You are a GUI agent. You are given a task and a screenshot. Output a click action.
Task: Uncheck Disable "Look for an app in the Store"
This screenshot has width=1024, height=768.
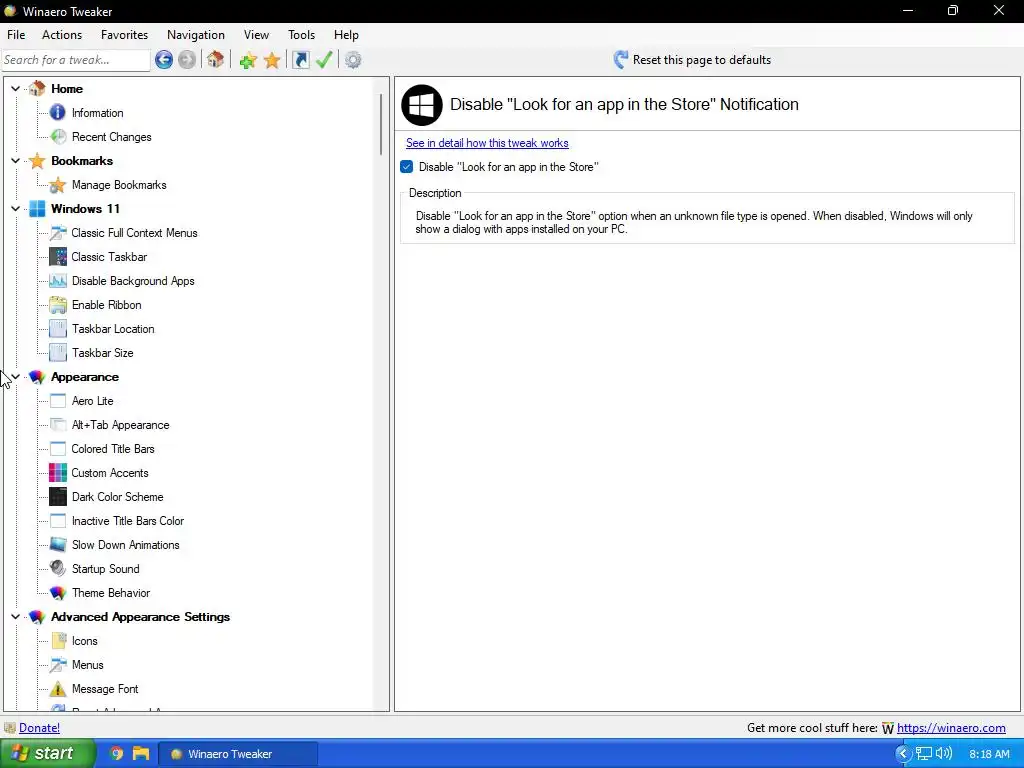pyautogui.click(x=406, y=167)
